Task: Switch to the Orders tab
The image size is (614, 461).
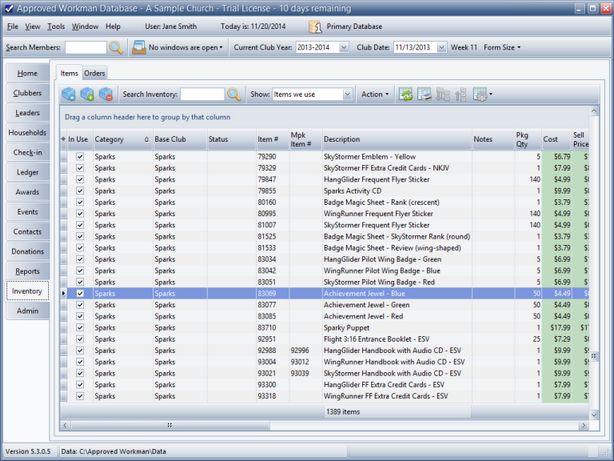Action: click(x=94, y=73)
